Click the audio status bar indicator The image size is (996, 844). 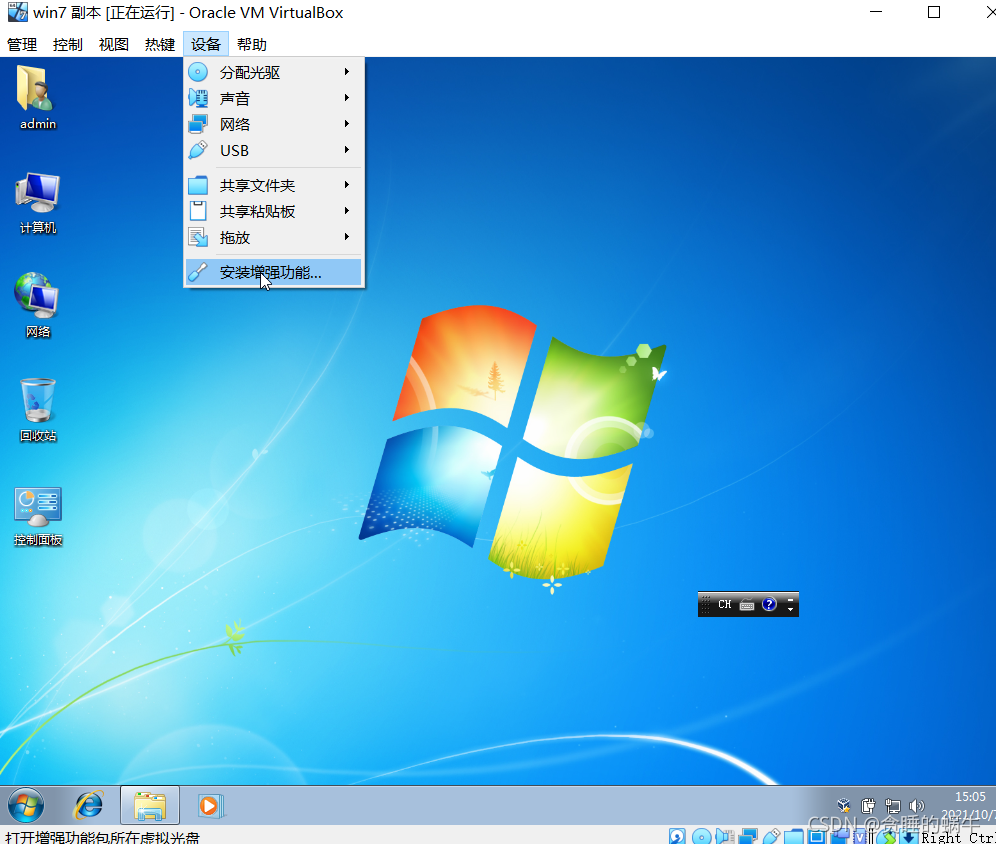[x=725, y=836]
